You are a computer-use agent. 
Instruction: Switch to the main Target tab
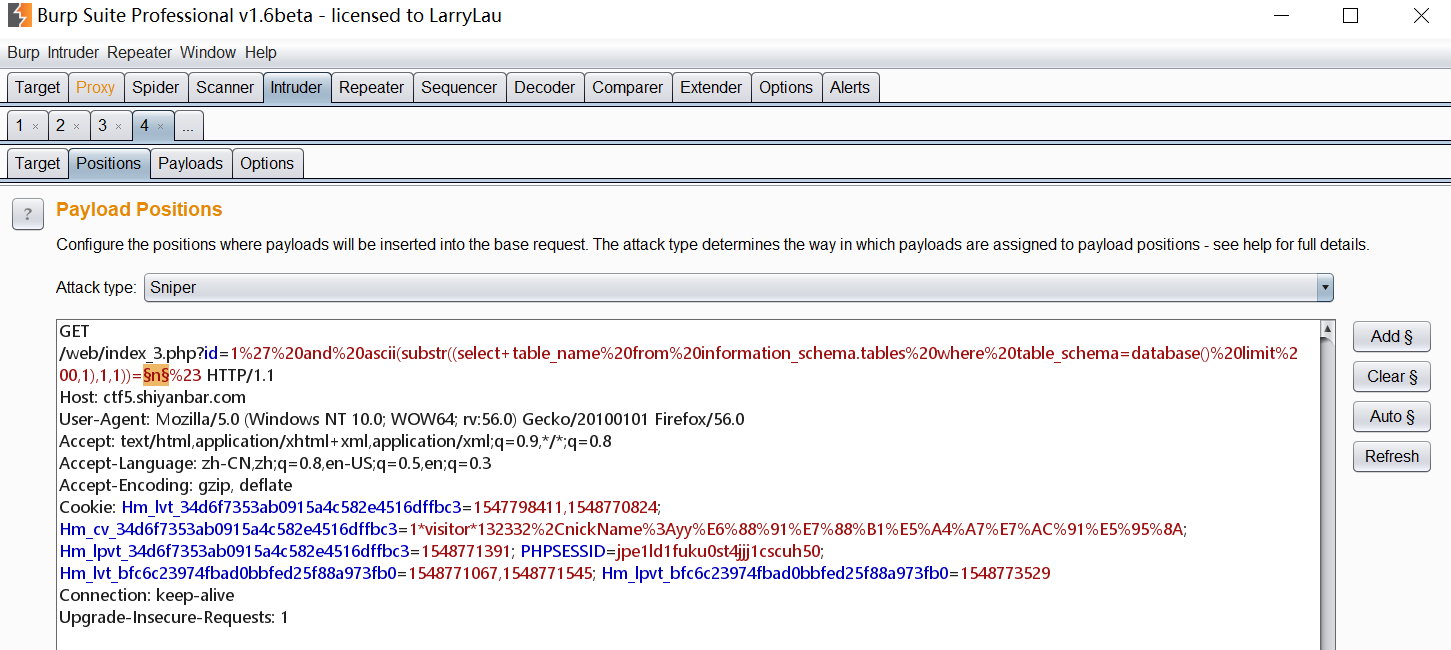[38, 87]
